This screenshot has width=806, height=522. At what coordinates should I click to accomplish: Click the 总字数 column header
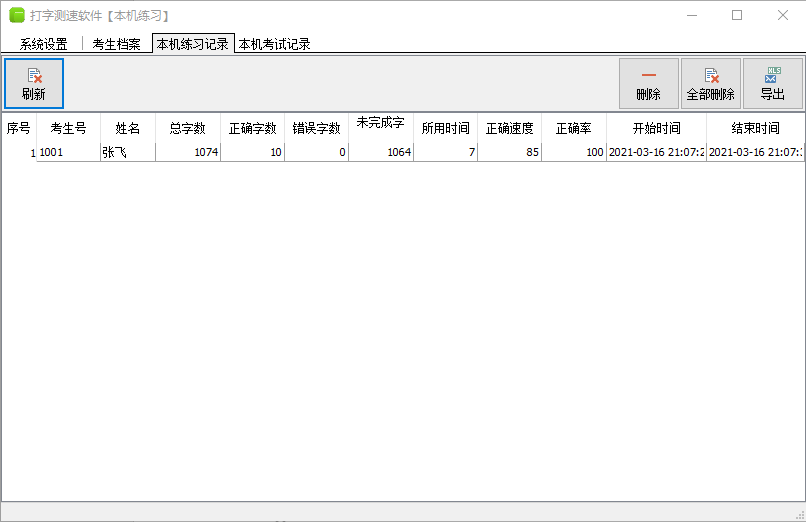pyautogui.click(x=188, y=128)
